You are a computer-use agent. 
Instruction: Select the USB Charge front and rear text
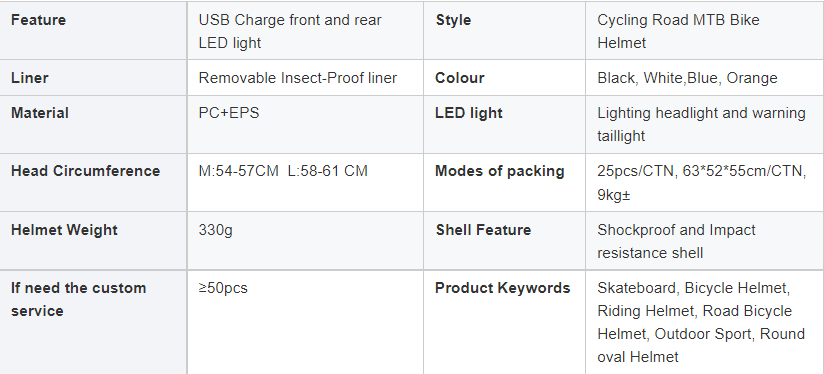pos(290,20)
